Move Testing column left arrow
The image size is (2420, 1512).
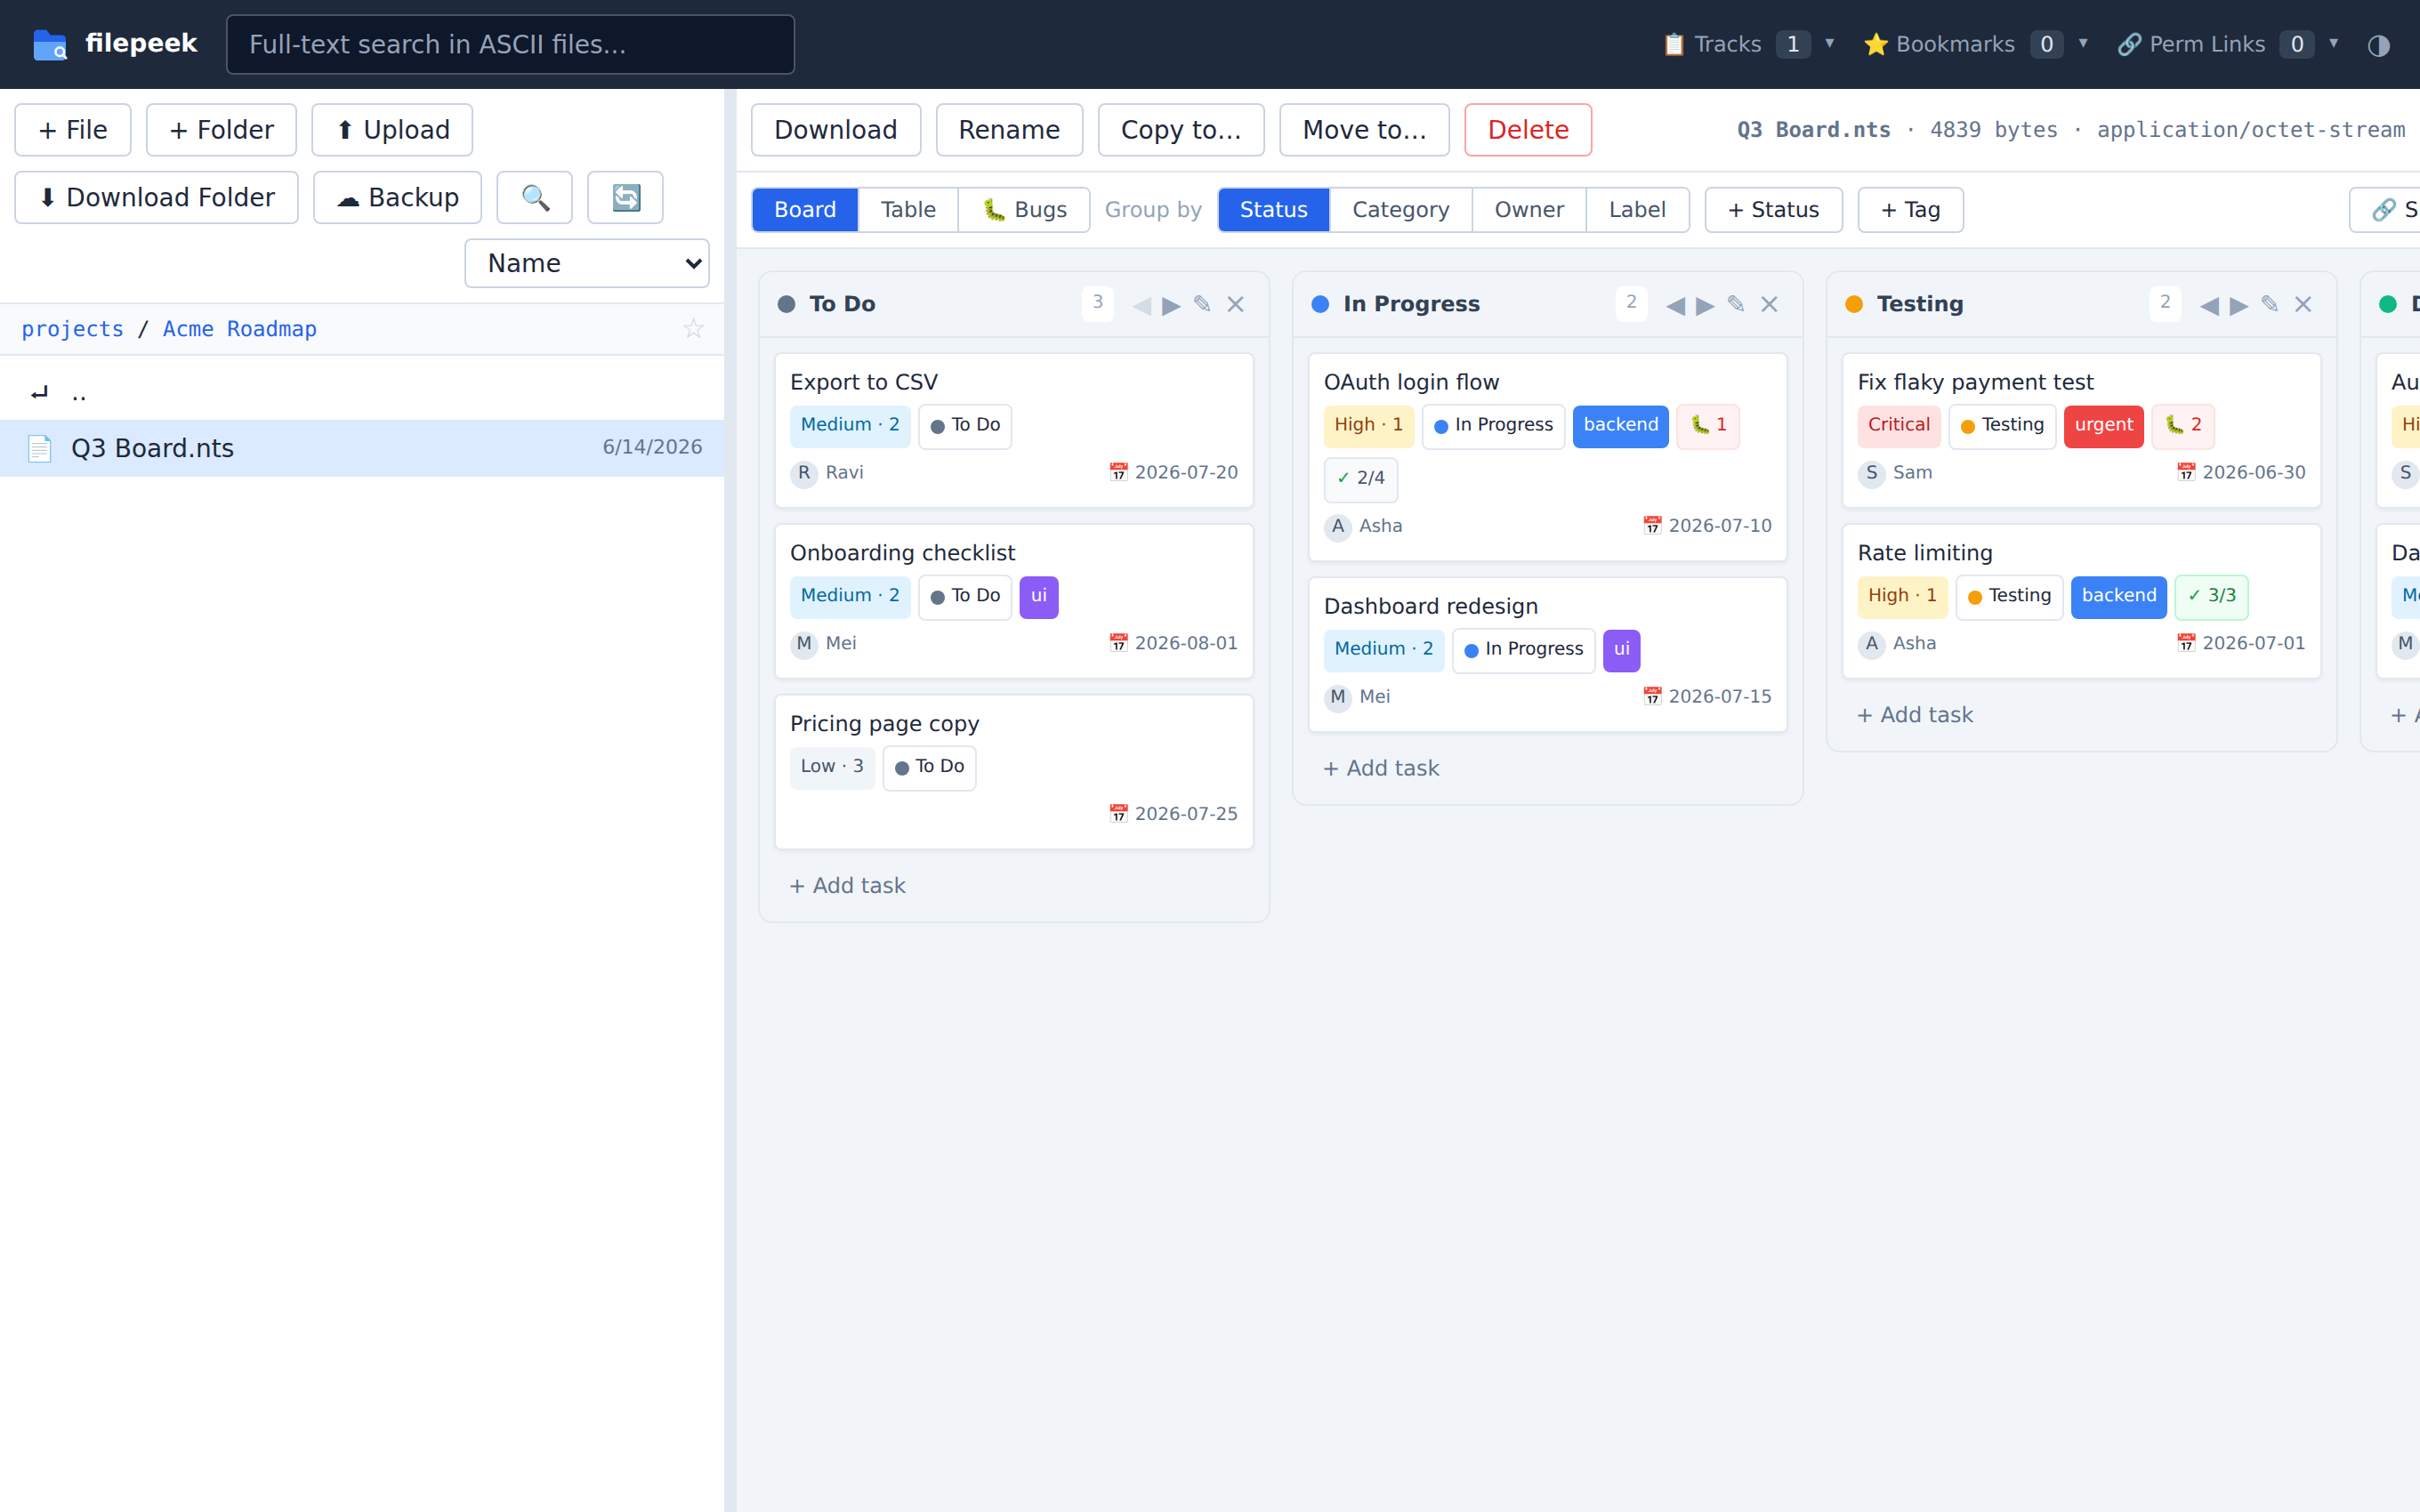(2210, 305)
